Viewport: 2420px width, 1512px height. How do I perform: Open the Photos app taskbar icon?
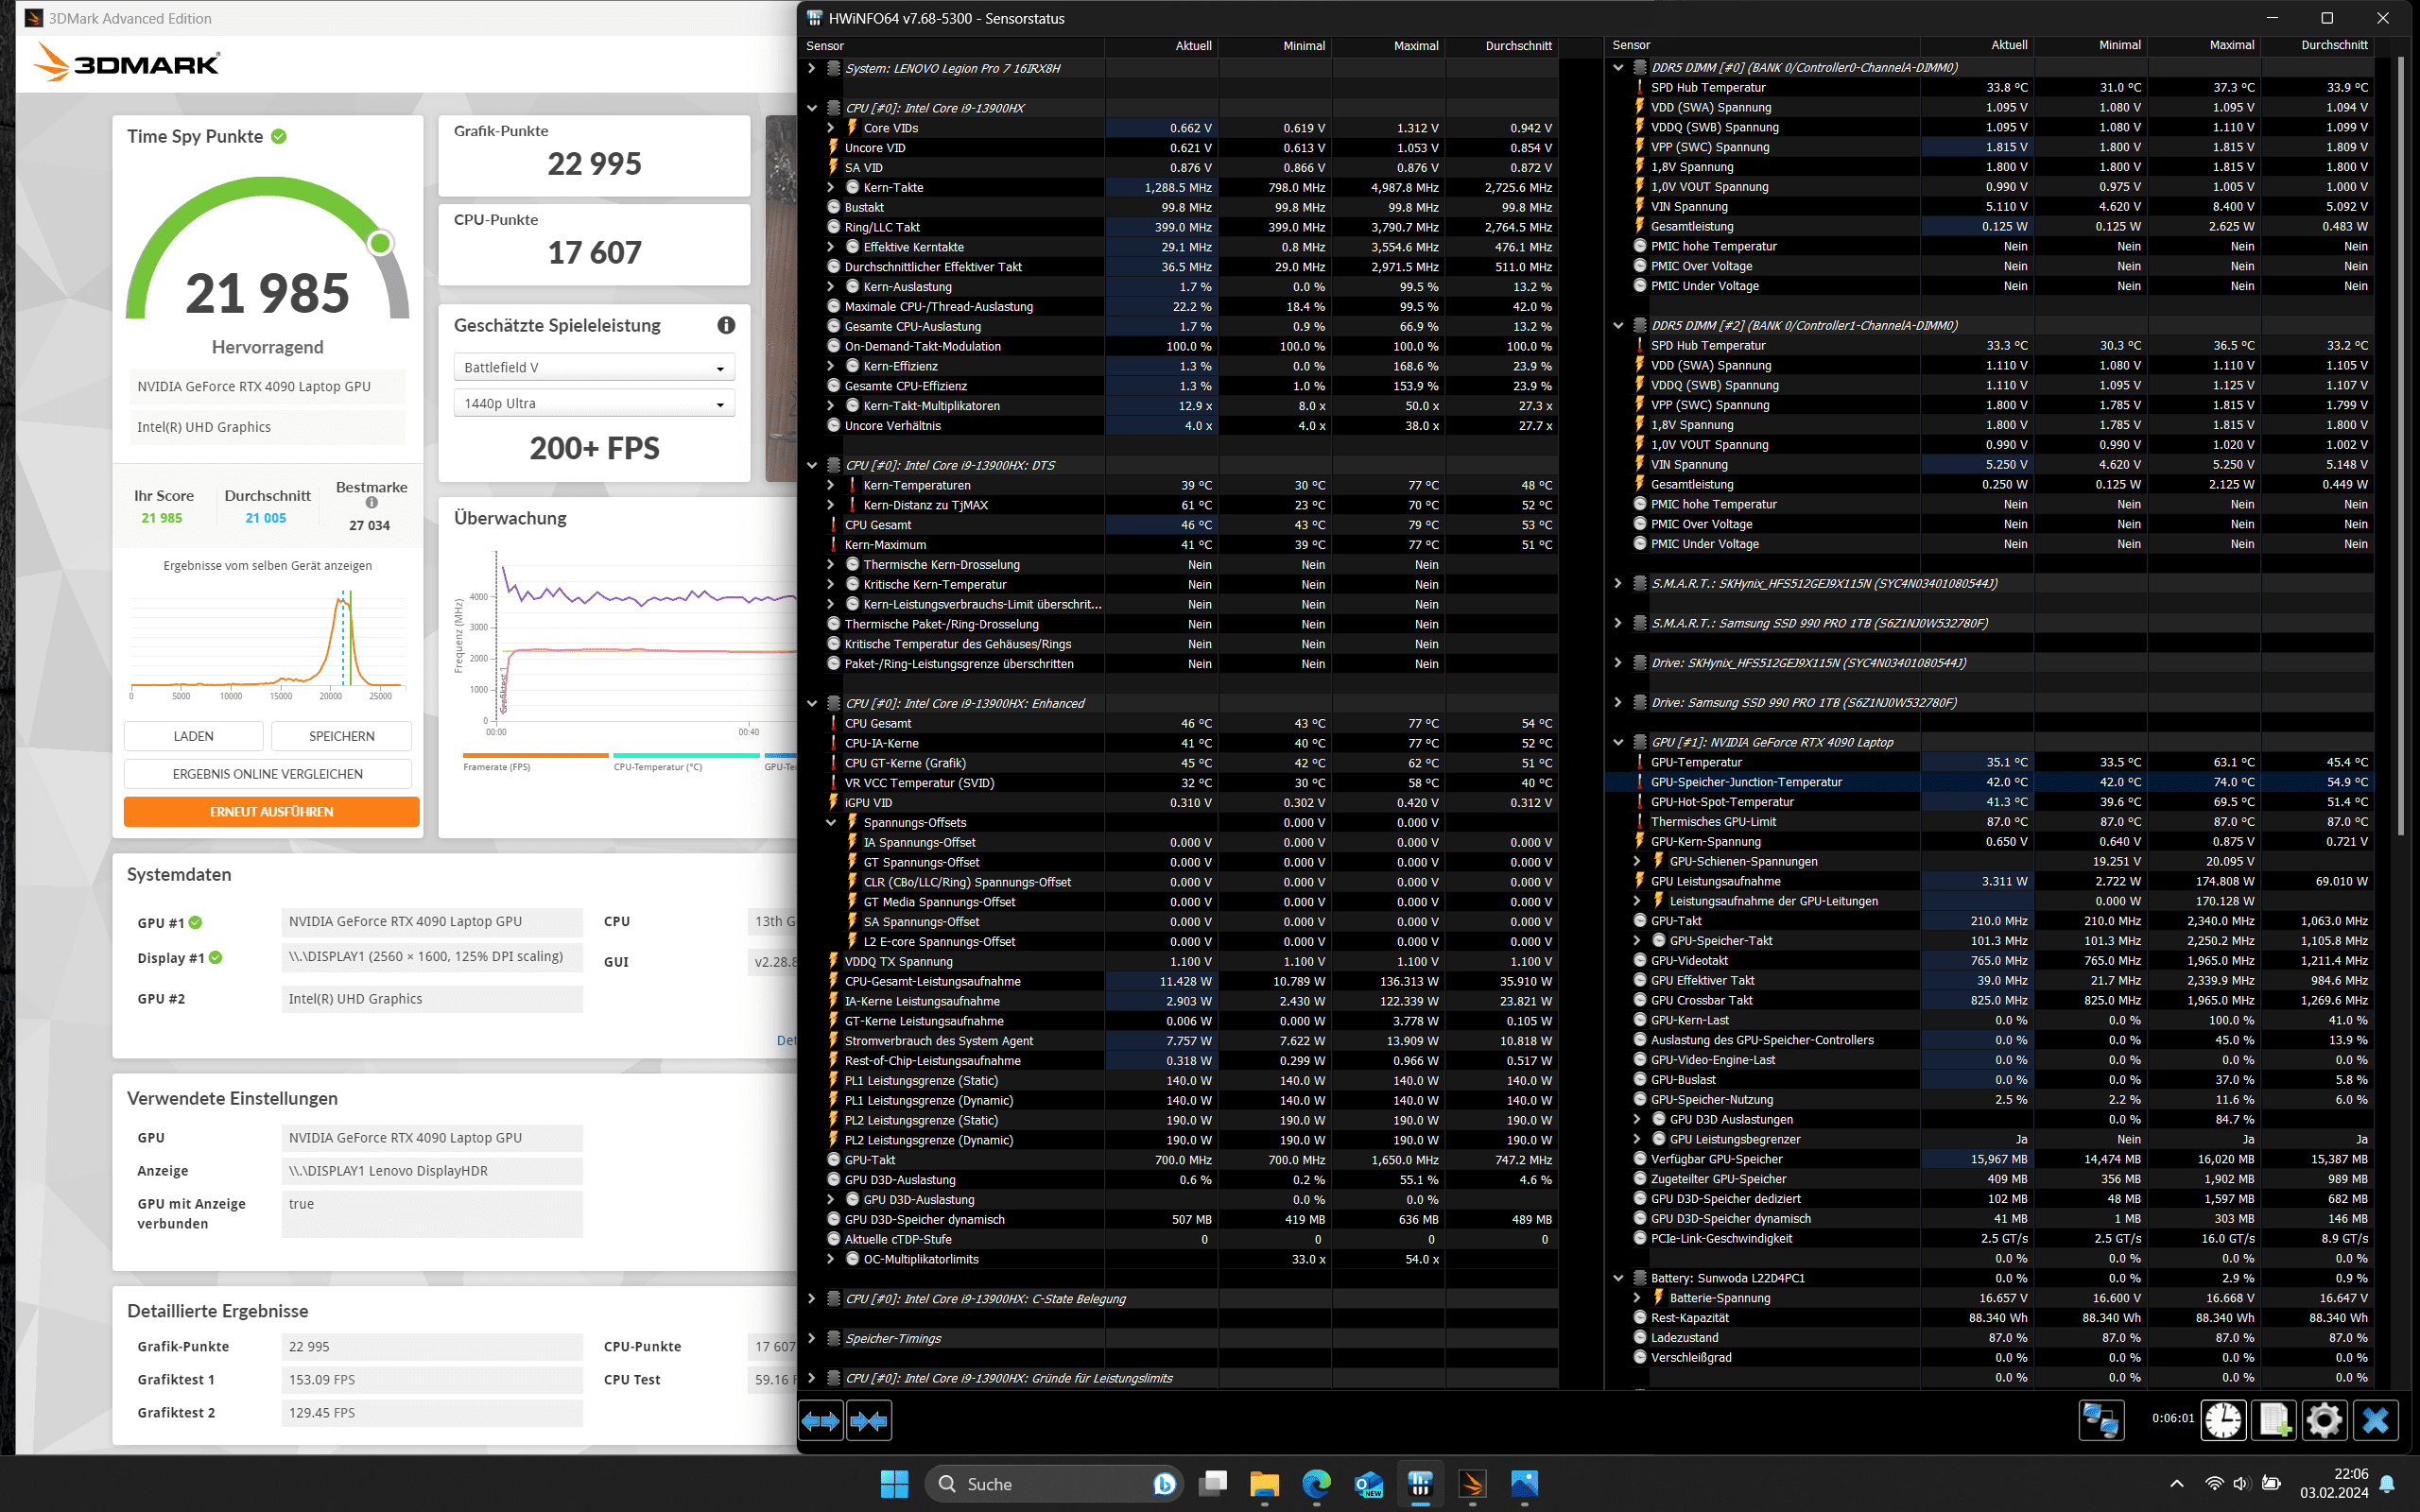pyautogui.click(x=1524, y=1484)
